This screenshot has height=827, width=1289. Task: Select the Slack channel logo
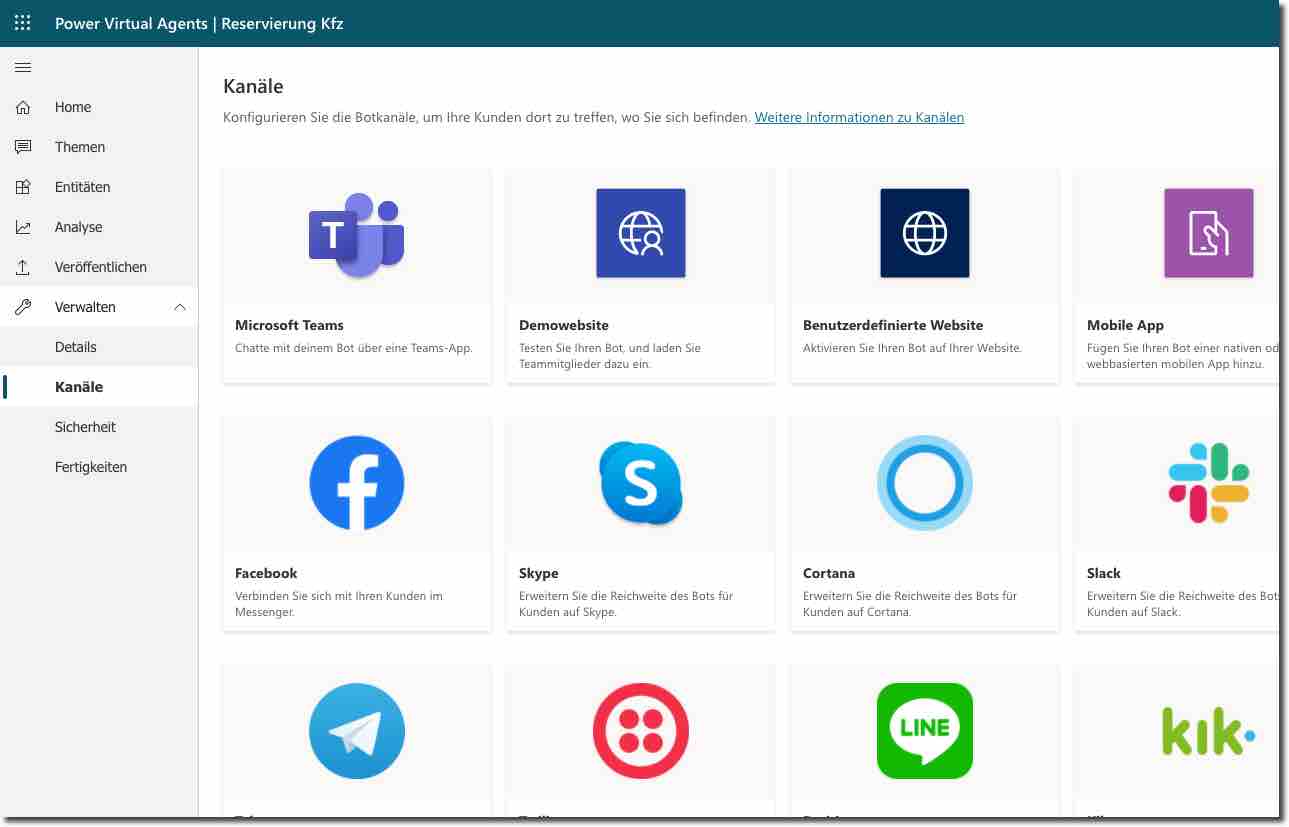point(1208,482)
